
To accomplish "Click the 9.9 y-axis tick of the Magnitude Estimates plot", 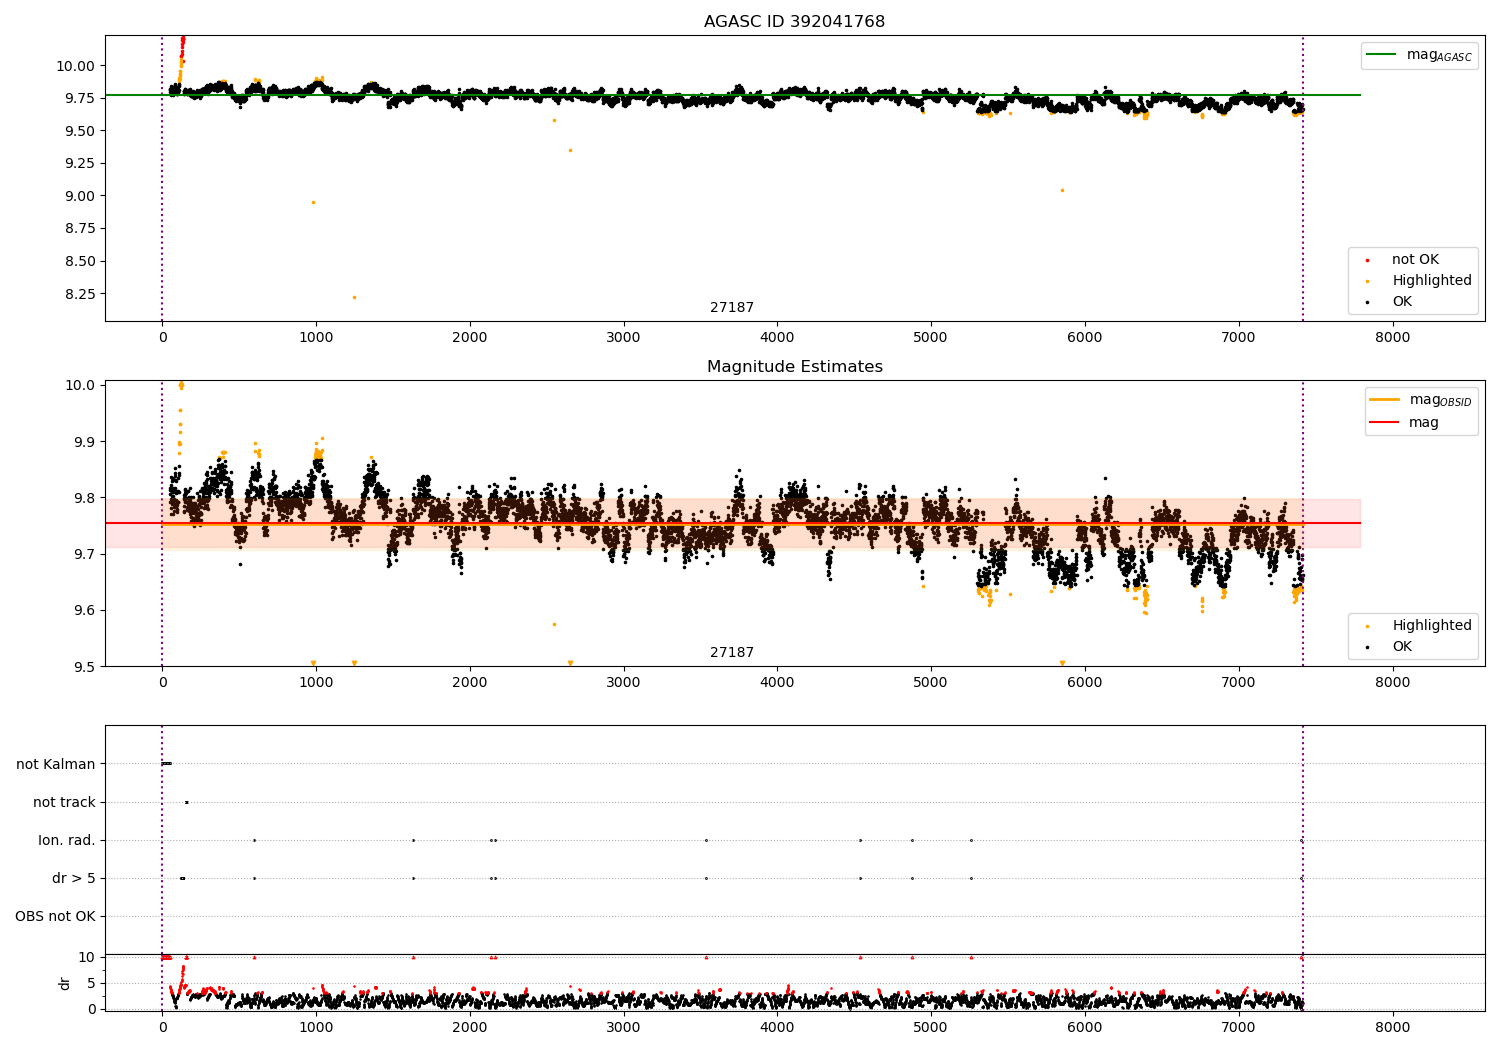I will (83, 441).
